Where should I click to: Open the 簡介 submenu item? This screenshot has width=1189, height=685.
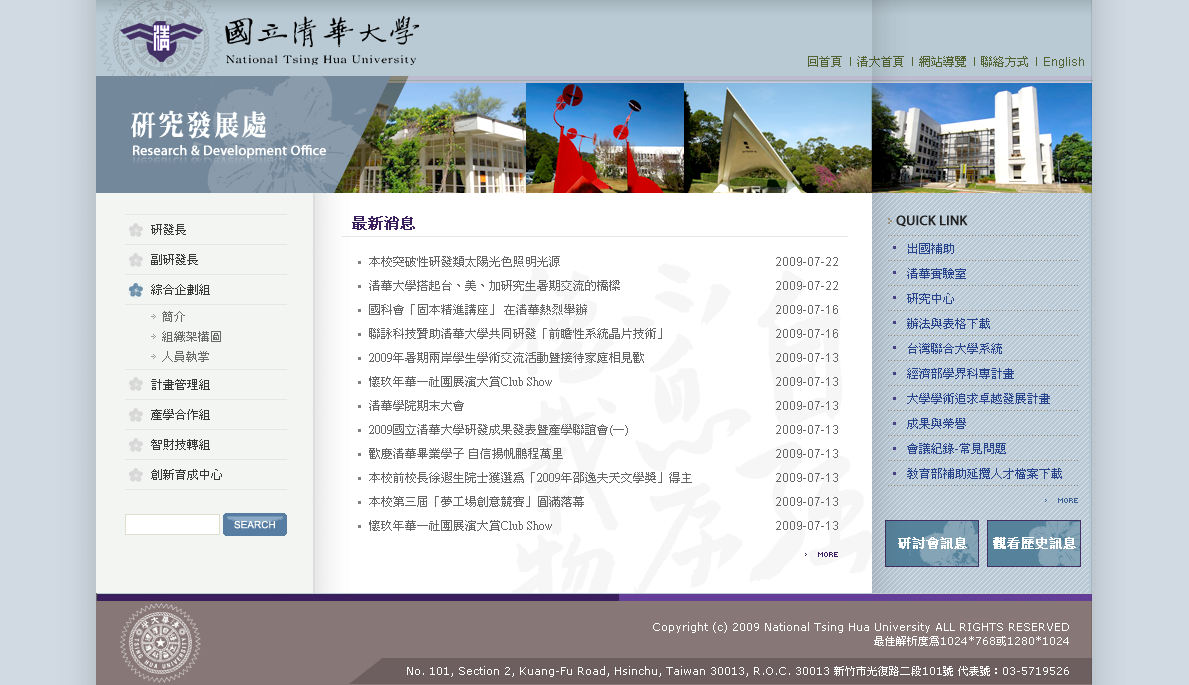coord(173,316)
